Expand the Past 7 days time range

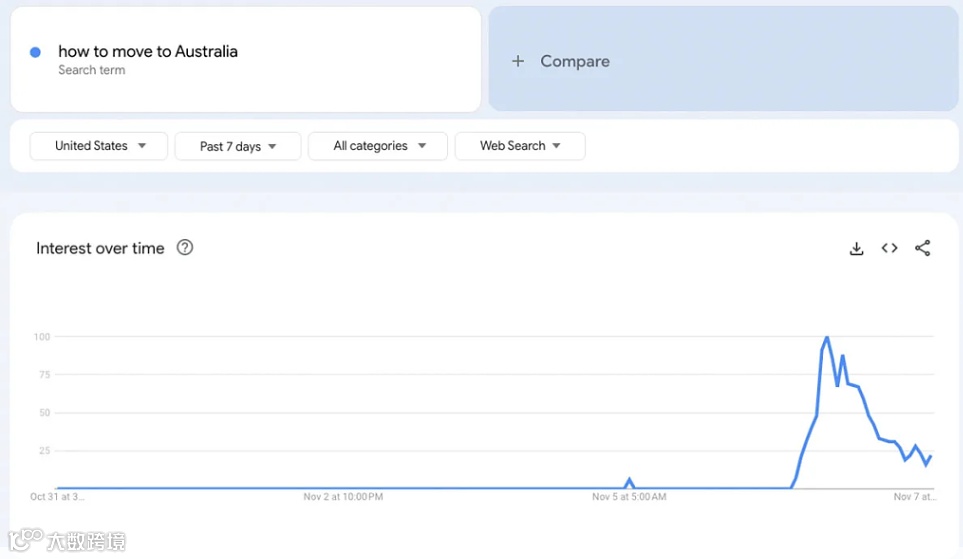[x=237, y=146]
